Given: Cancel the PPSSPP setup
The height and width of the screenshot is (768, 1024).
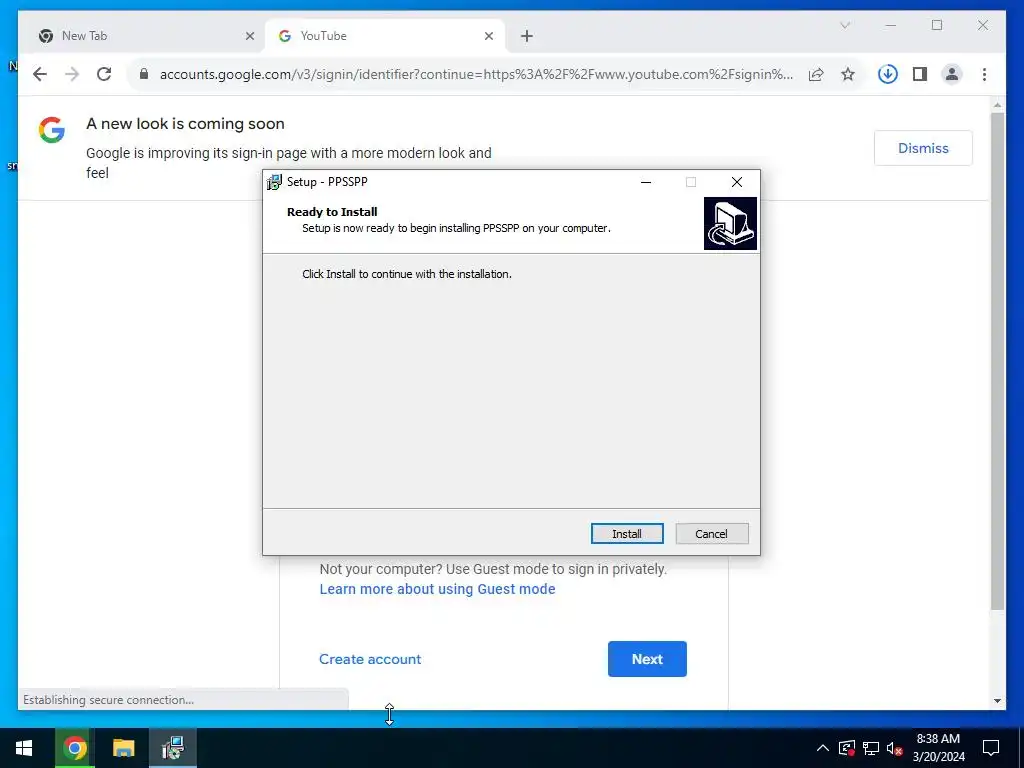Looking at the screenshot, I should point(711,534).
